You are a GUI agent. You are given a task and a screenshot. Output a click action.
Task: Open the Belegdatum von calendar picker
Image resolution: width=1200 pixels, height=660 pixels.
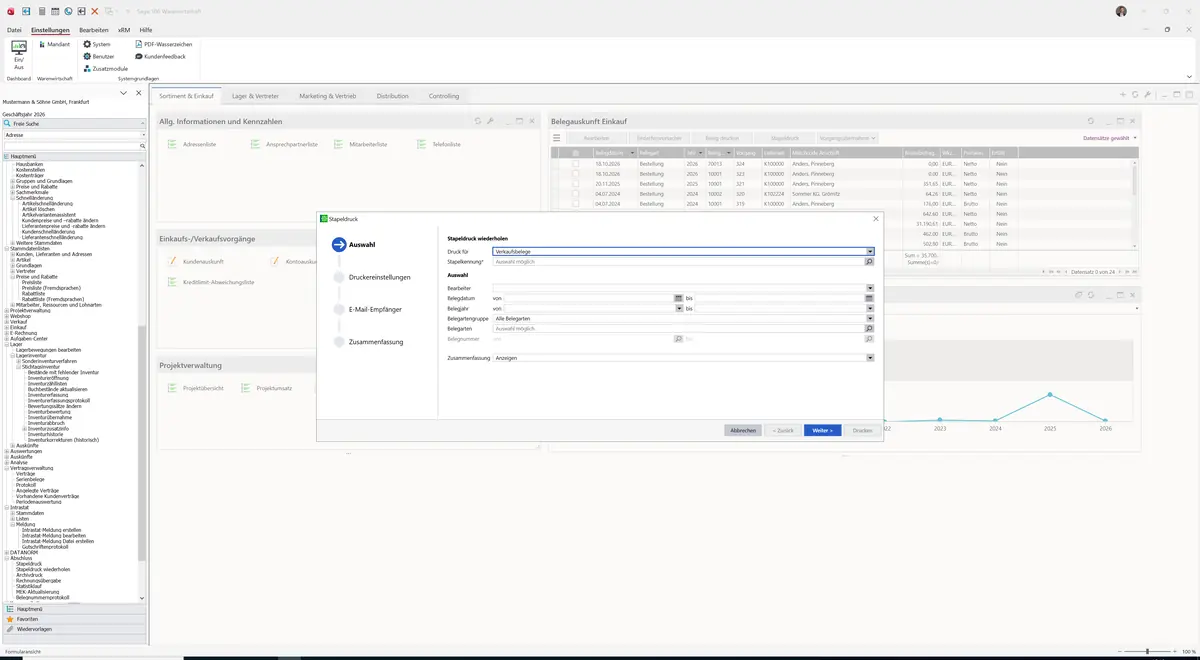[678, 298]
